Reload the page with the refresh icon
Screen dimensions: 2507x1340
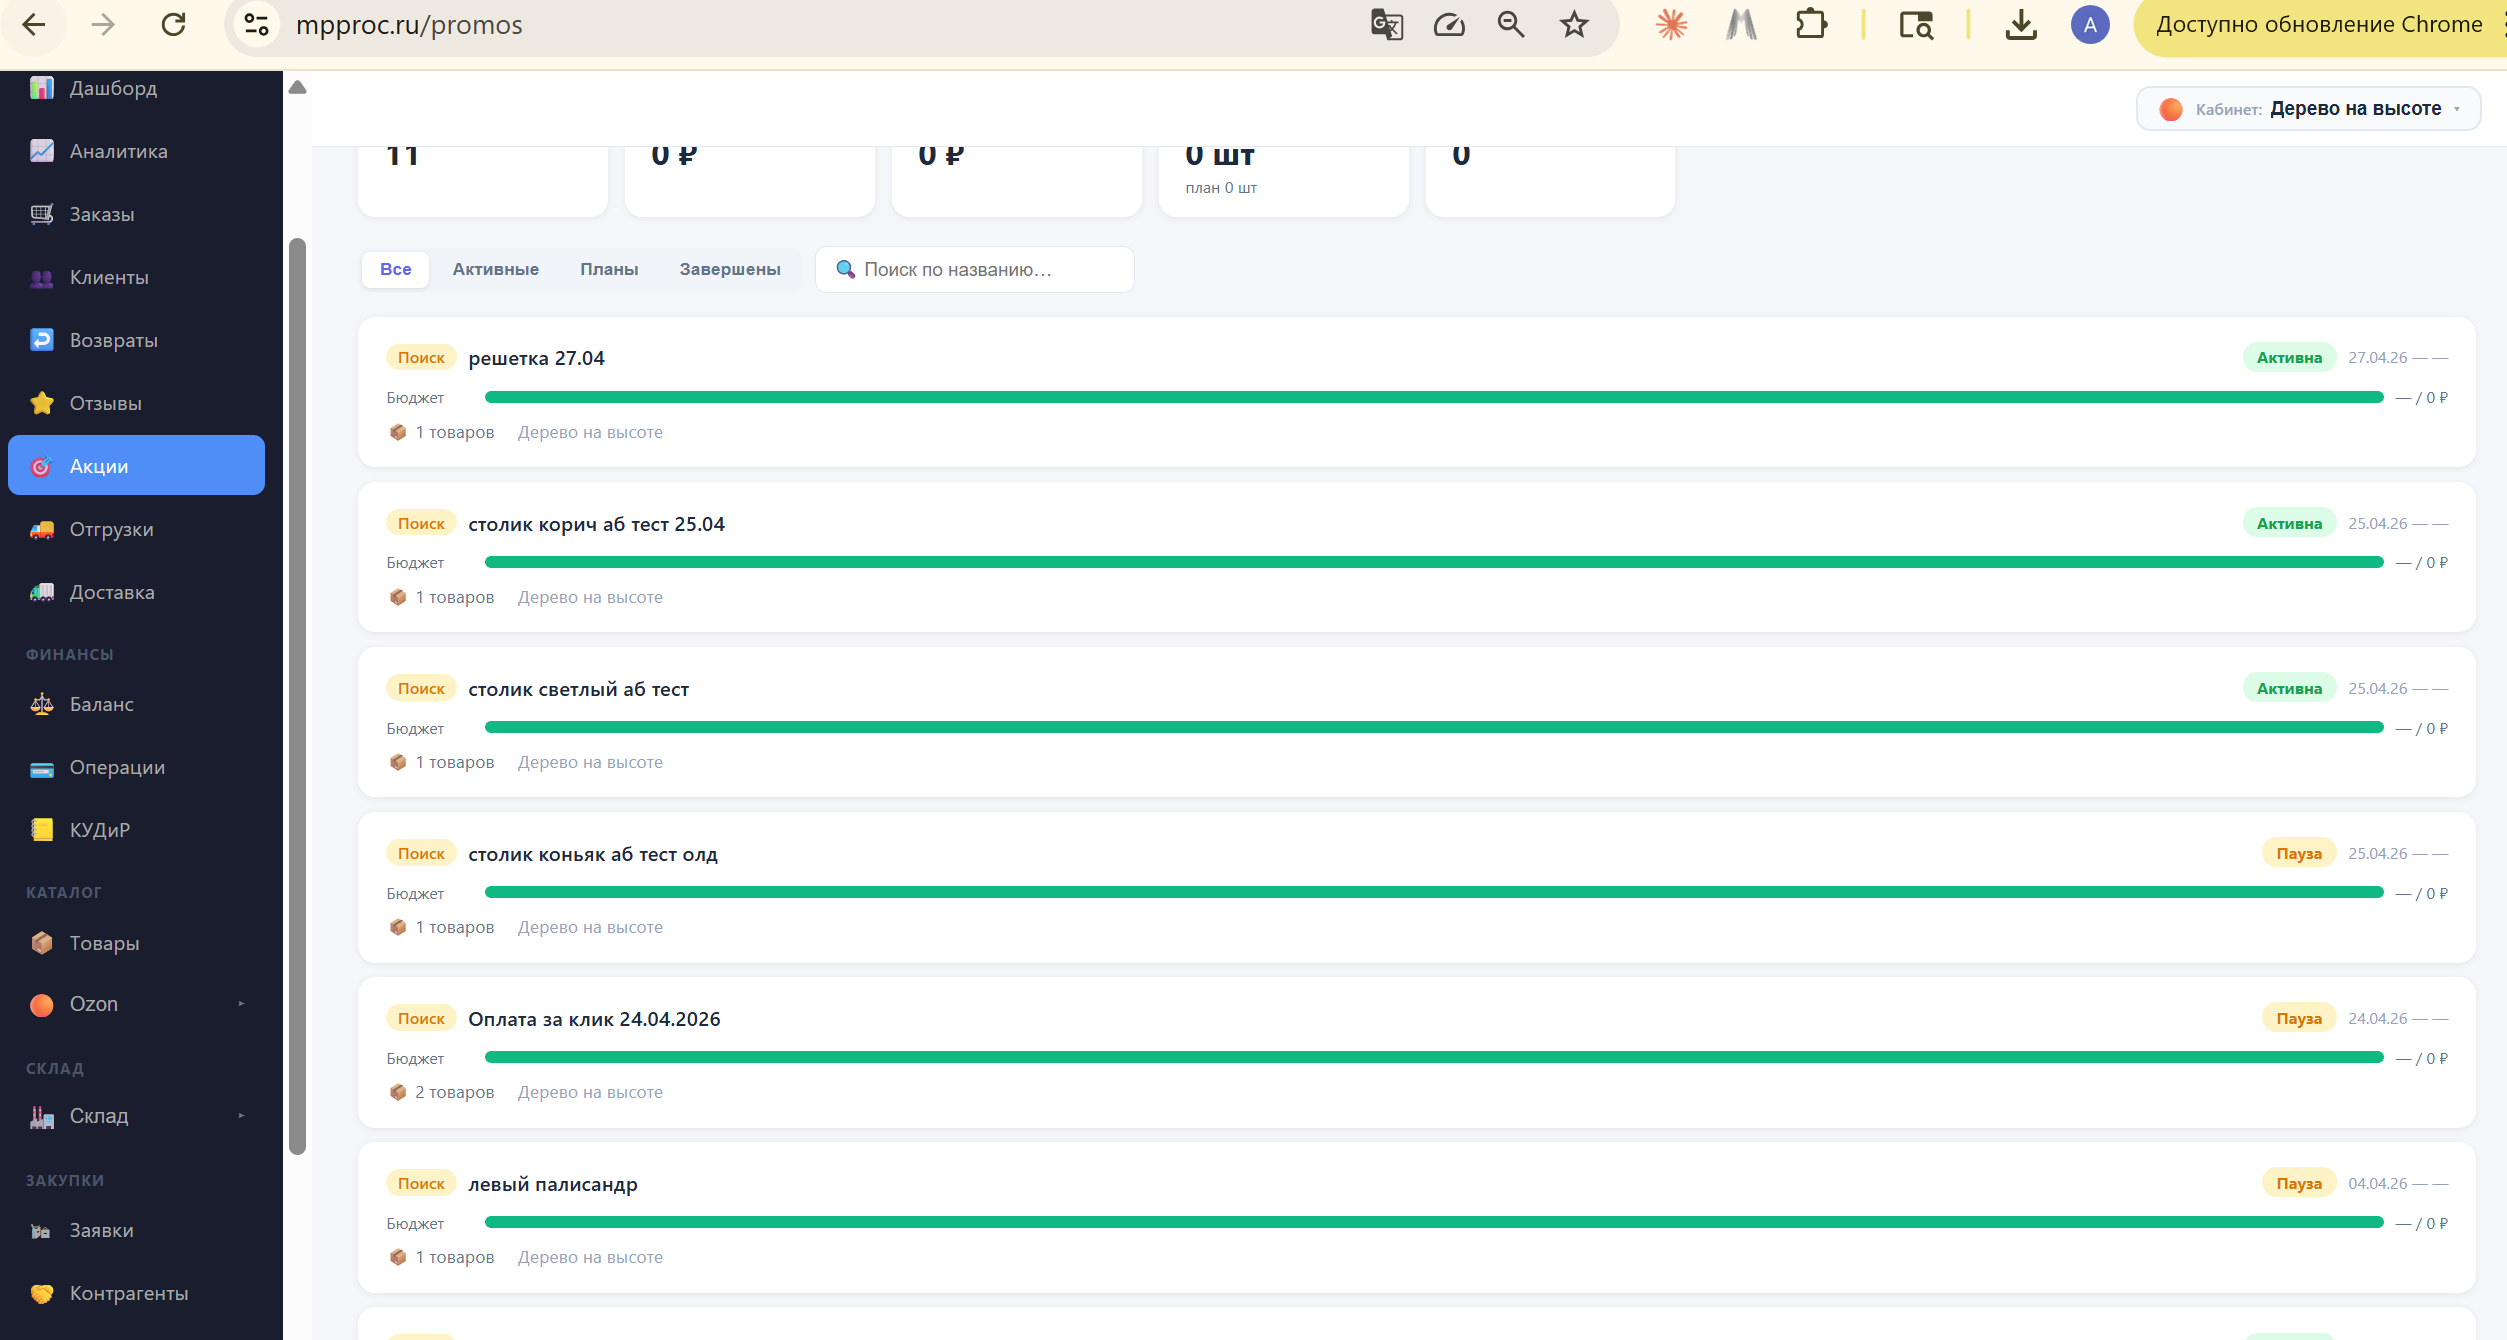[173, 25]
